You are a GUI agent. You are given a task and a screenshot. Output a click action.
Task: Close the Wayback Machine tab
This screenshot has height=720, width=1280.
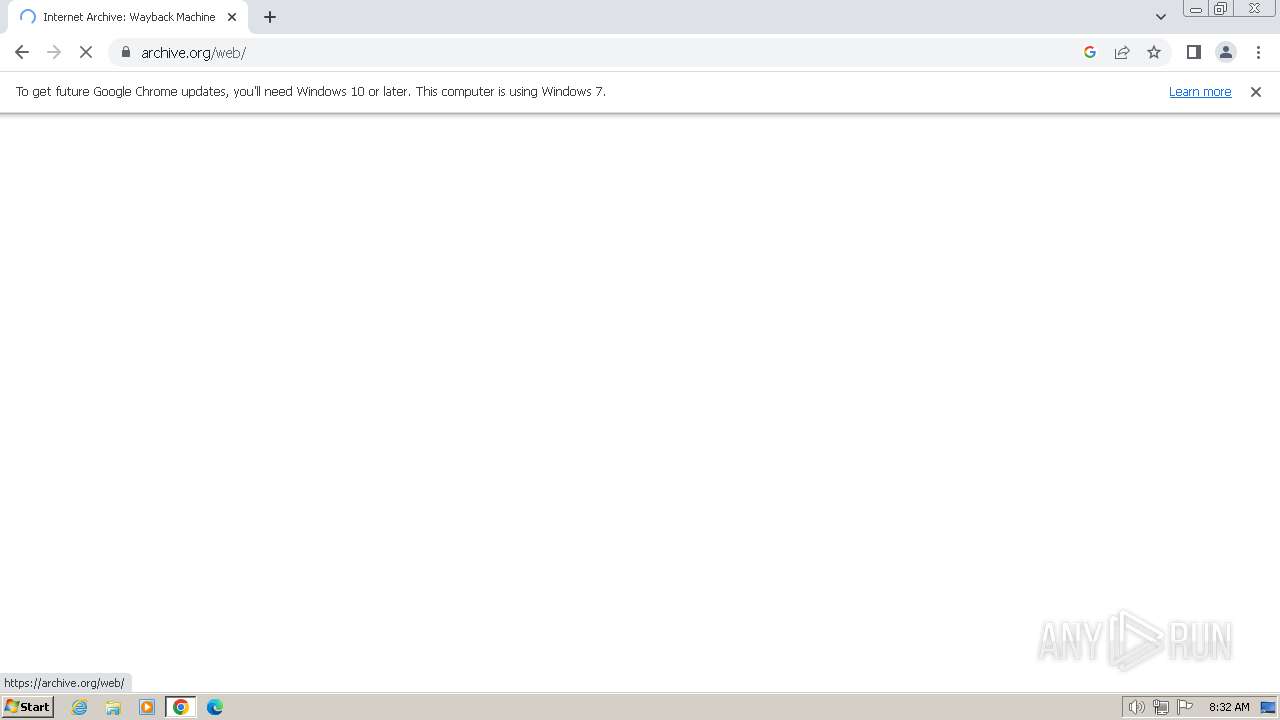[x=232, y=17]
